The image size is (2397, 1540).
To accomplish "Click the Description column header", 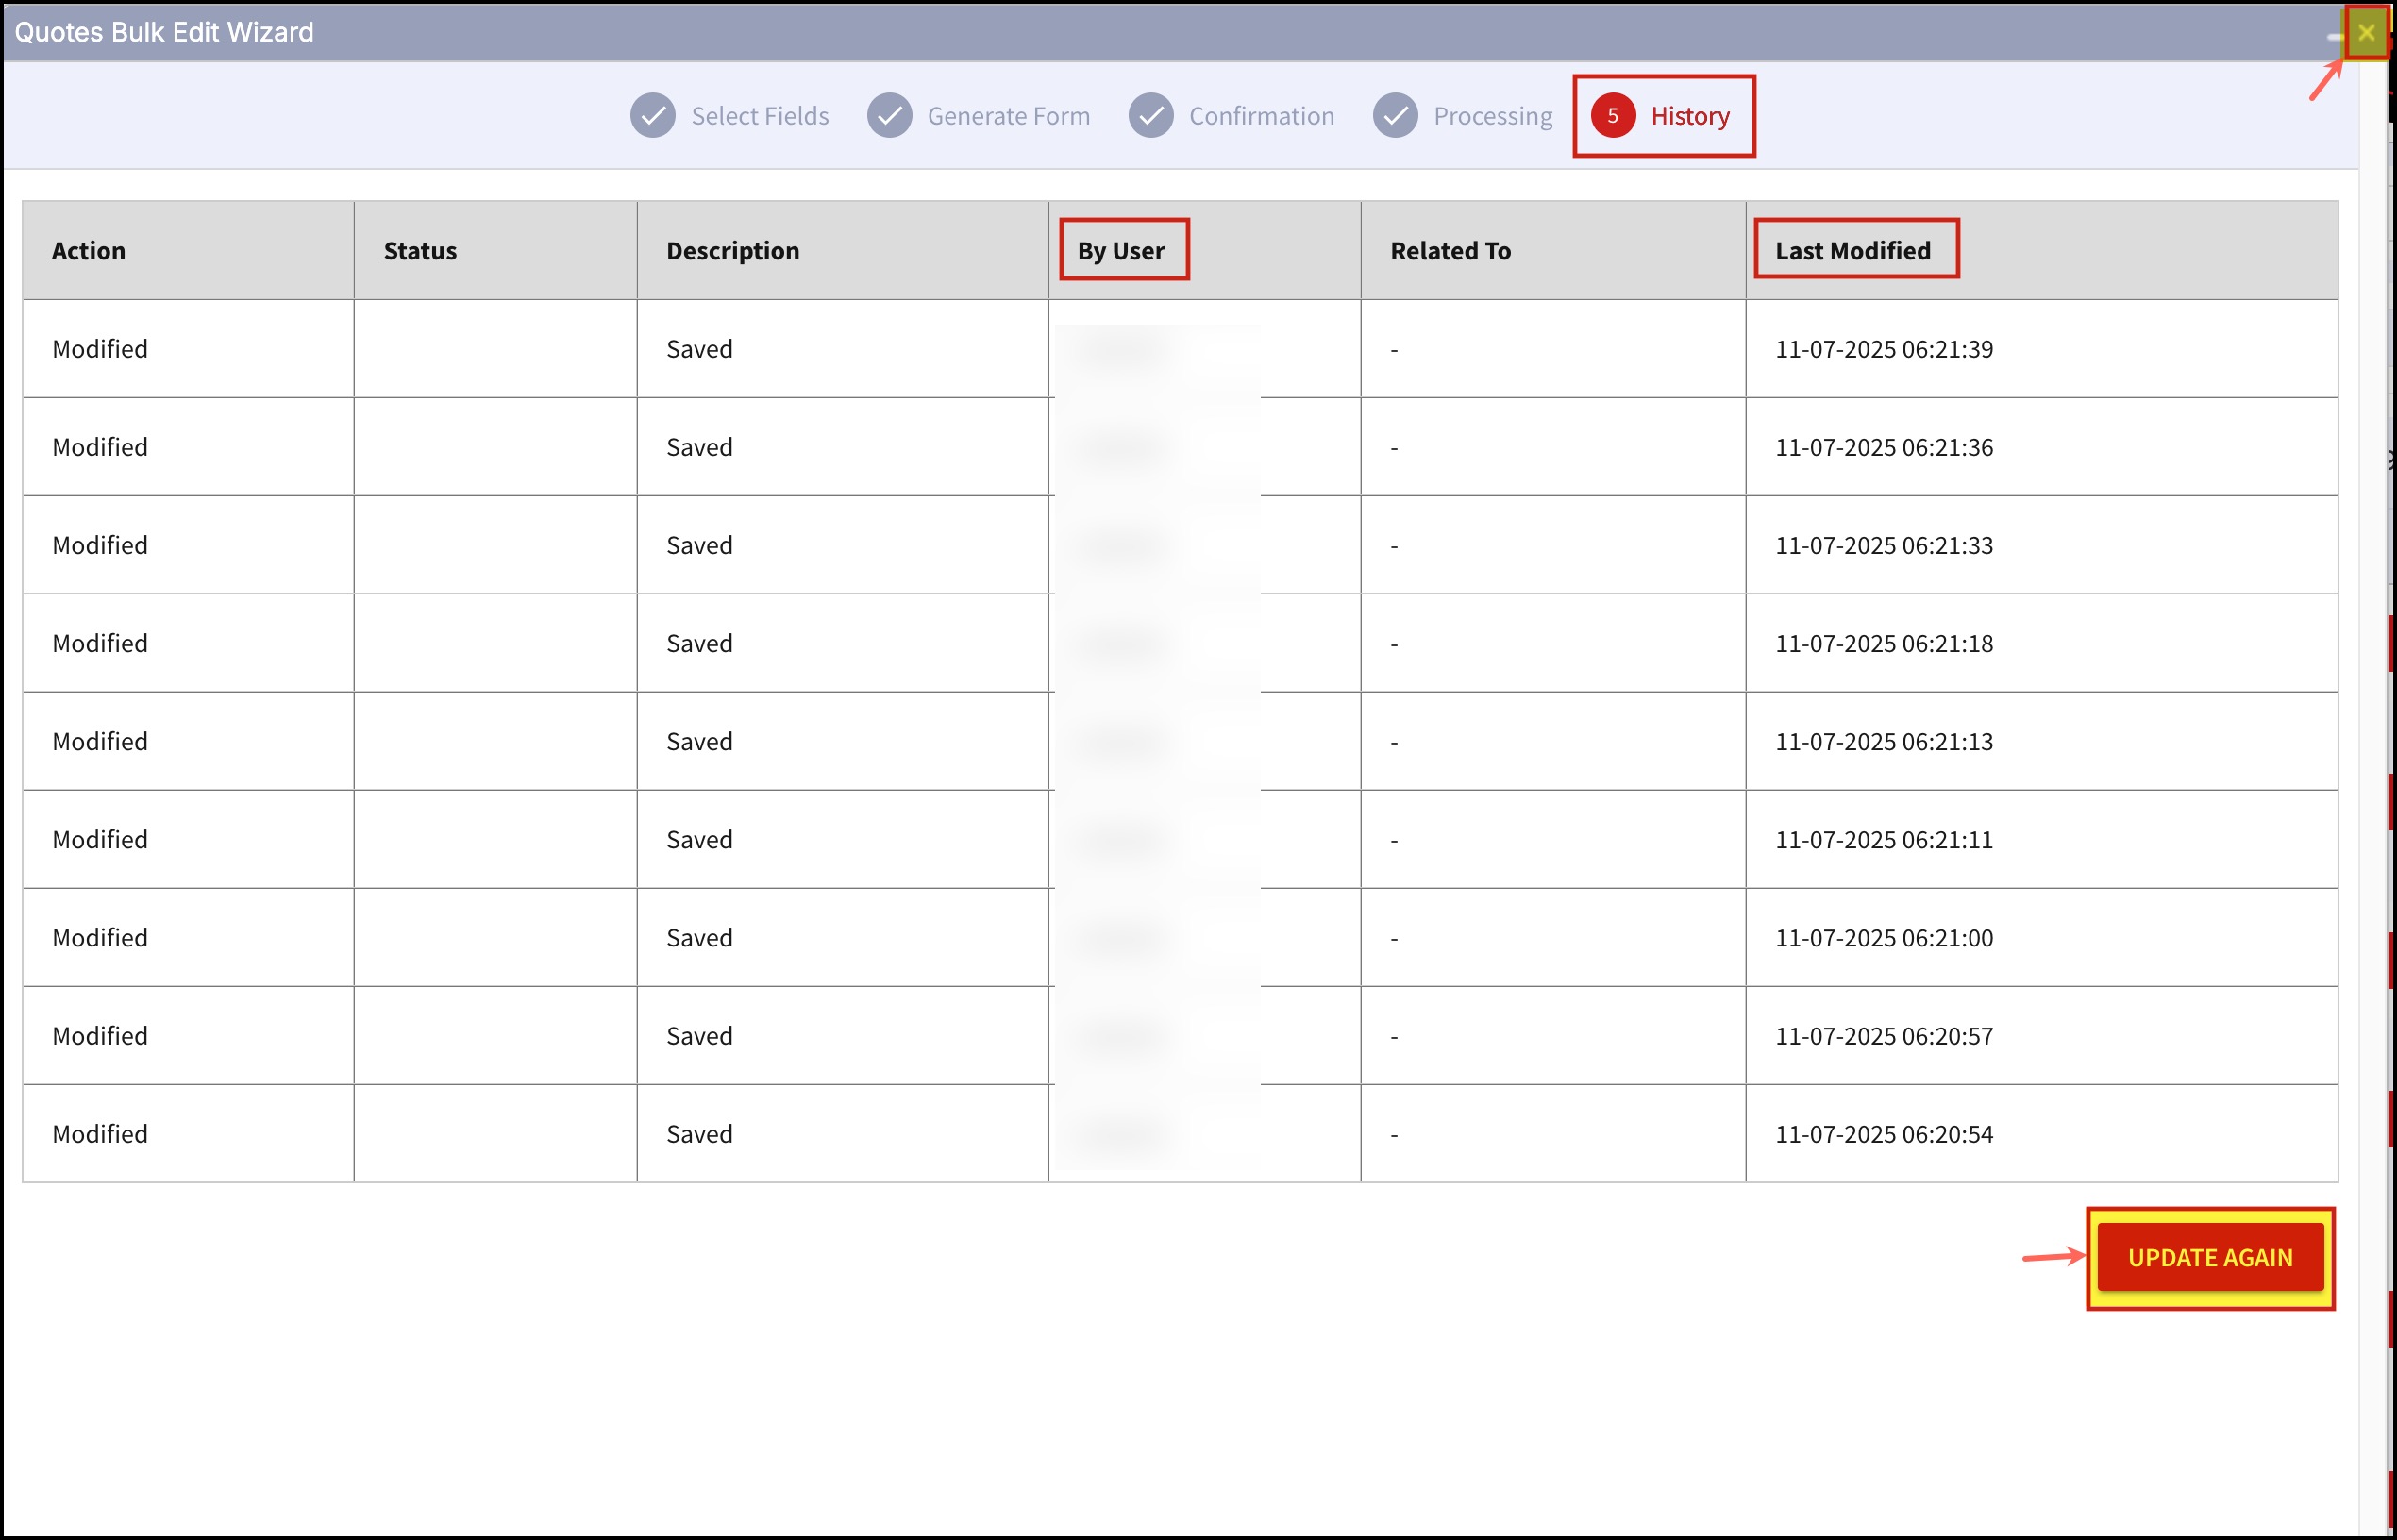I will coord(733,250).
